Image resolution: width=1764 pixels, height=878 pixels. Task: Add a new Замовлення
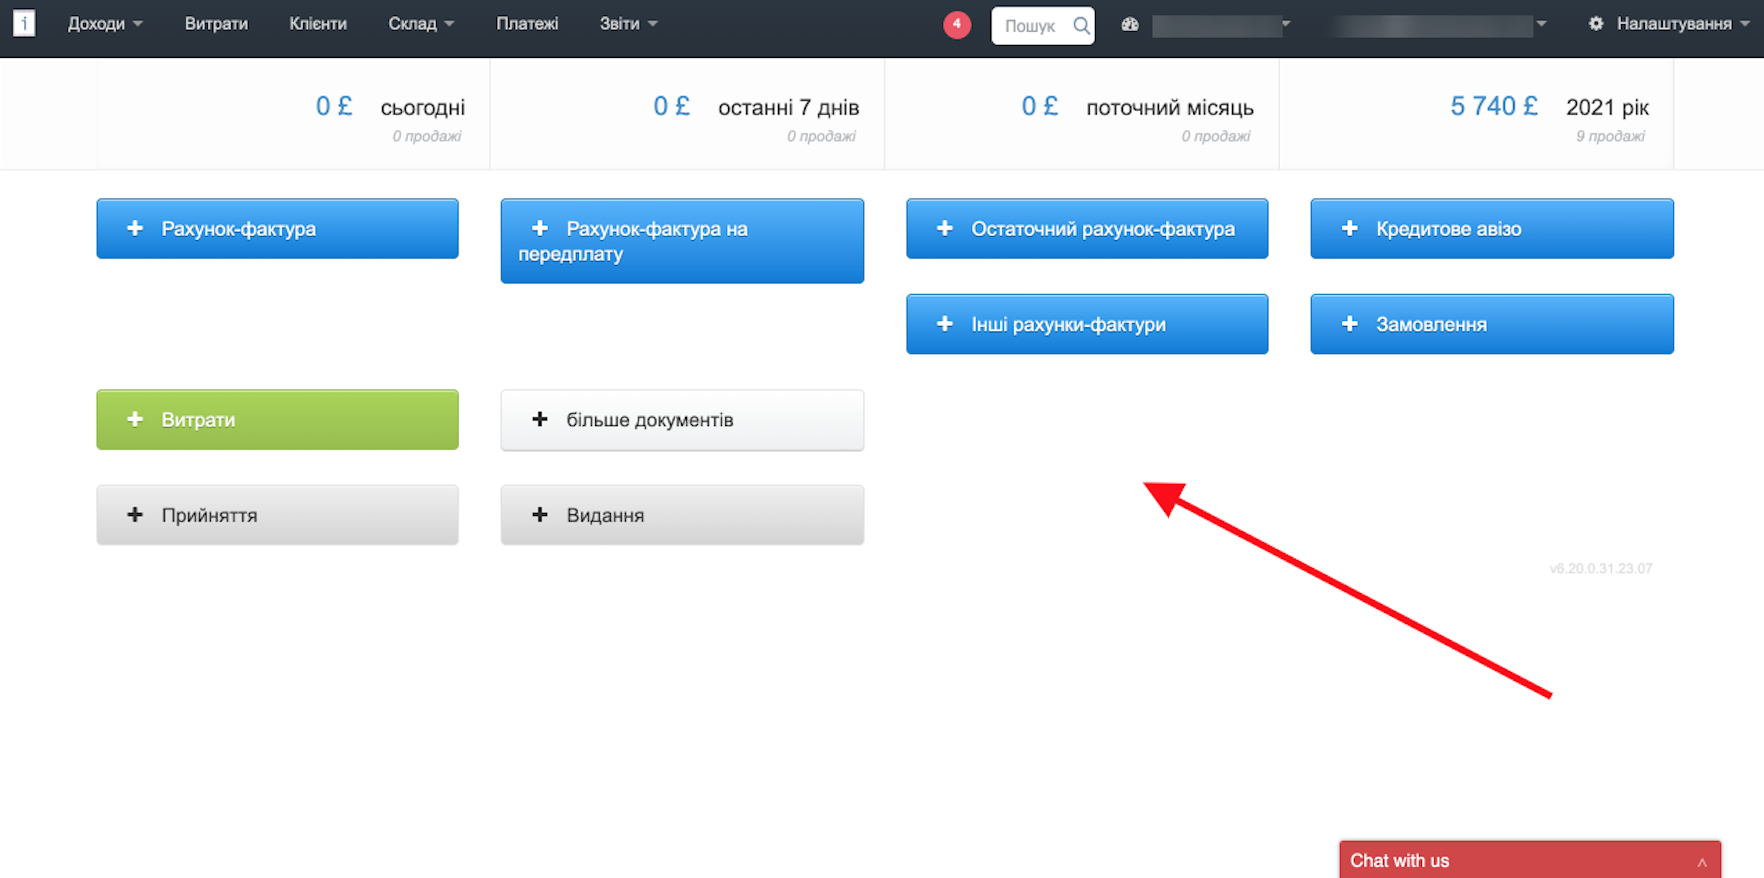(1492, 324)
